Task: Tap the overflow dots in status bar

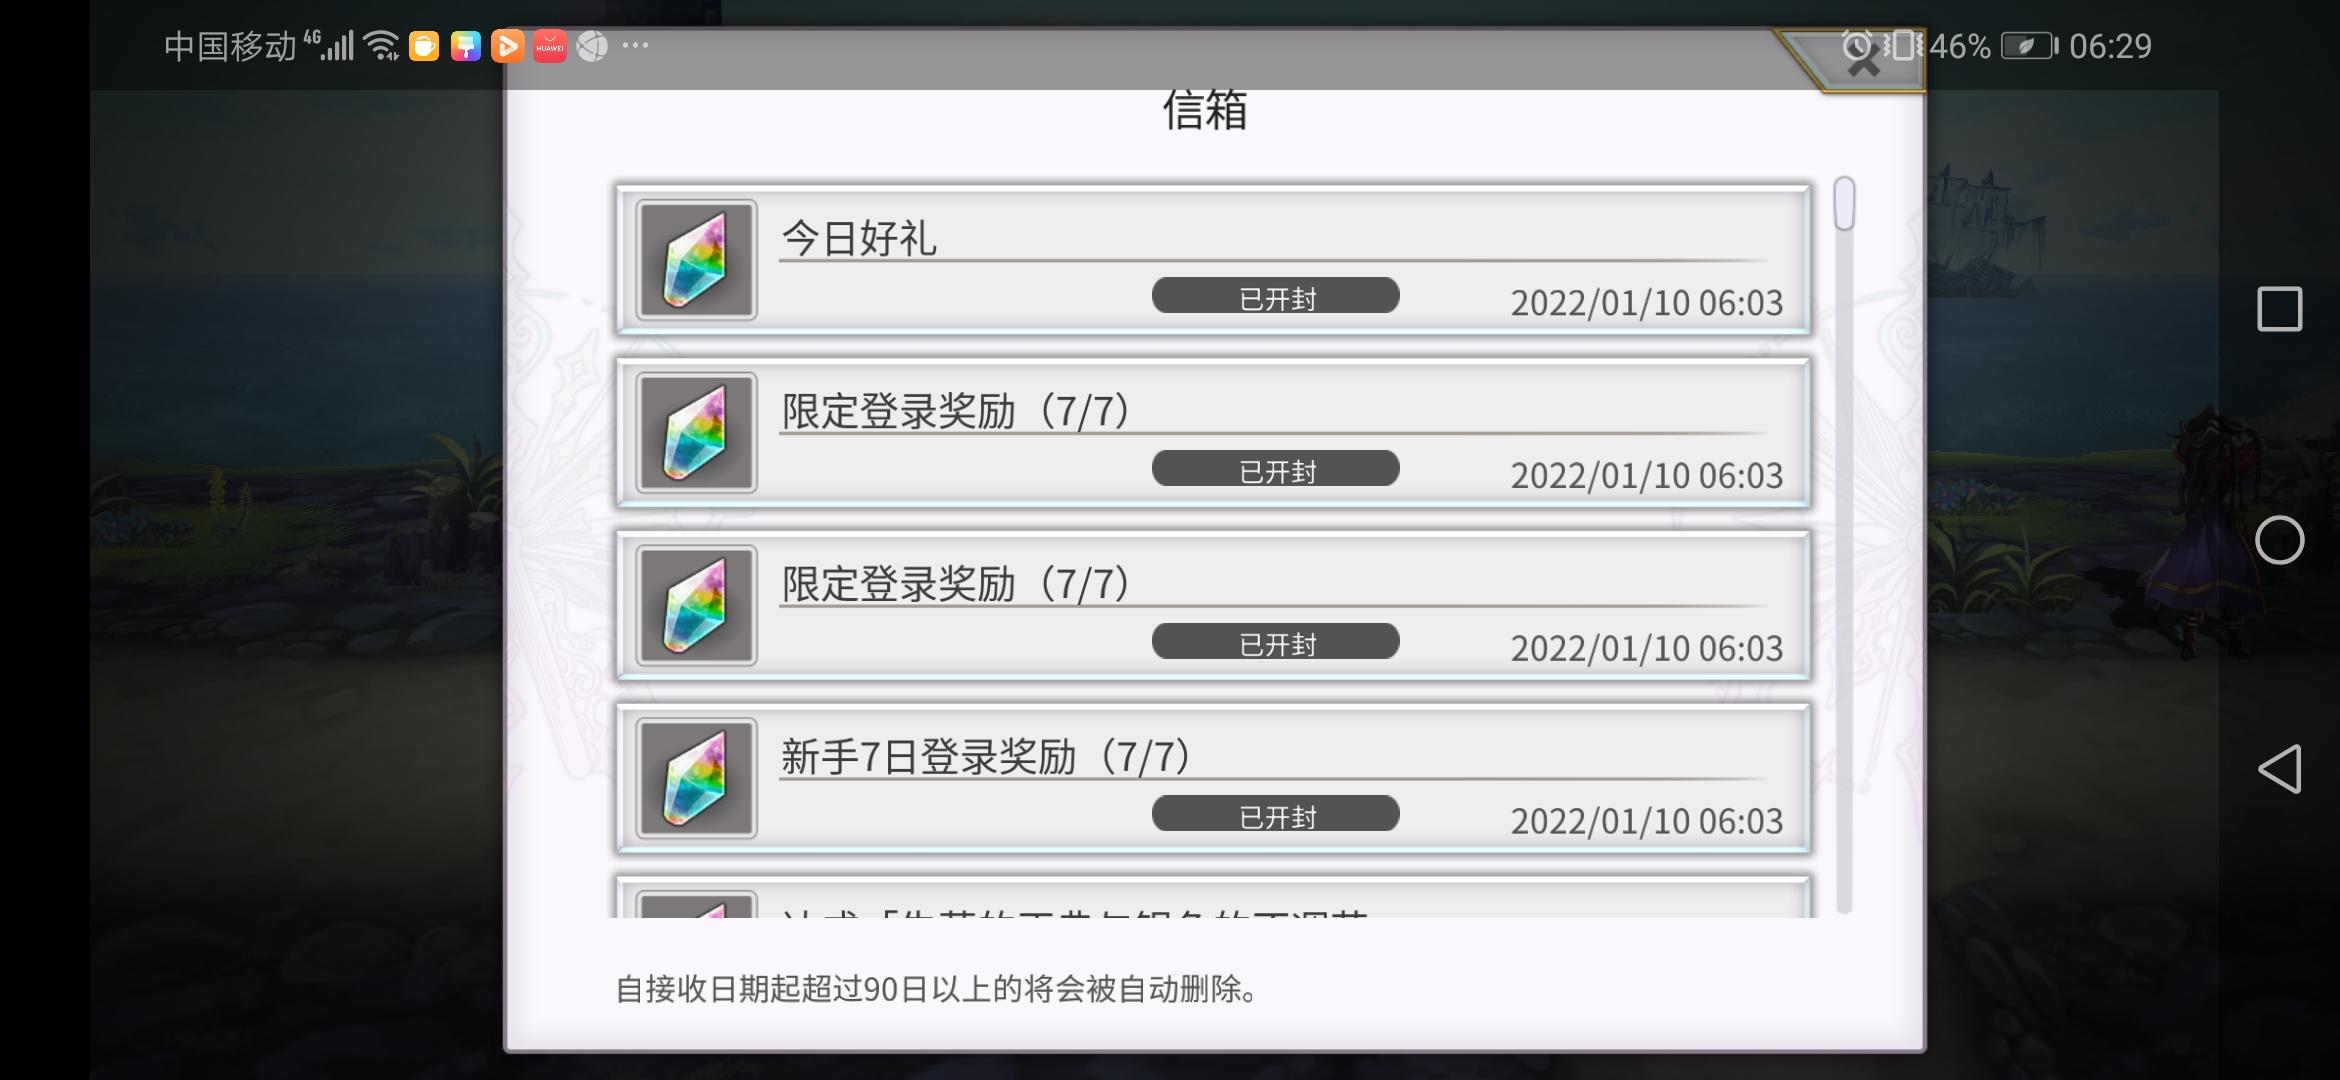Action: (635, 45)
